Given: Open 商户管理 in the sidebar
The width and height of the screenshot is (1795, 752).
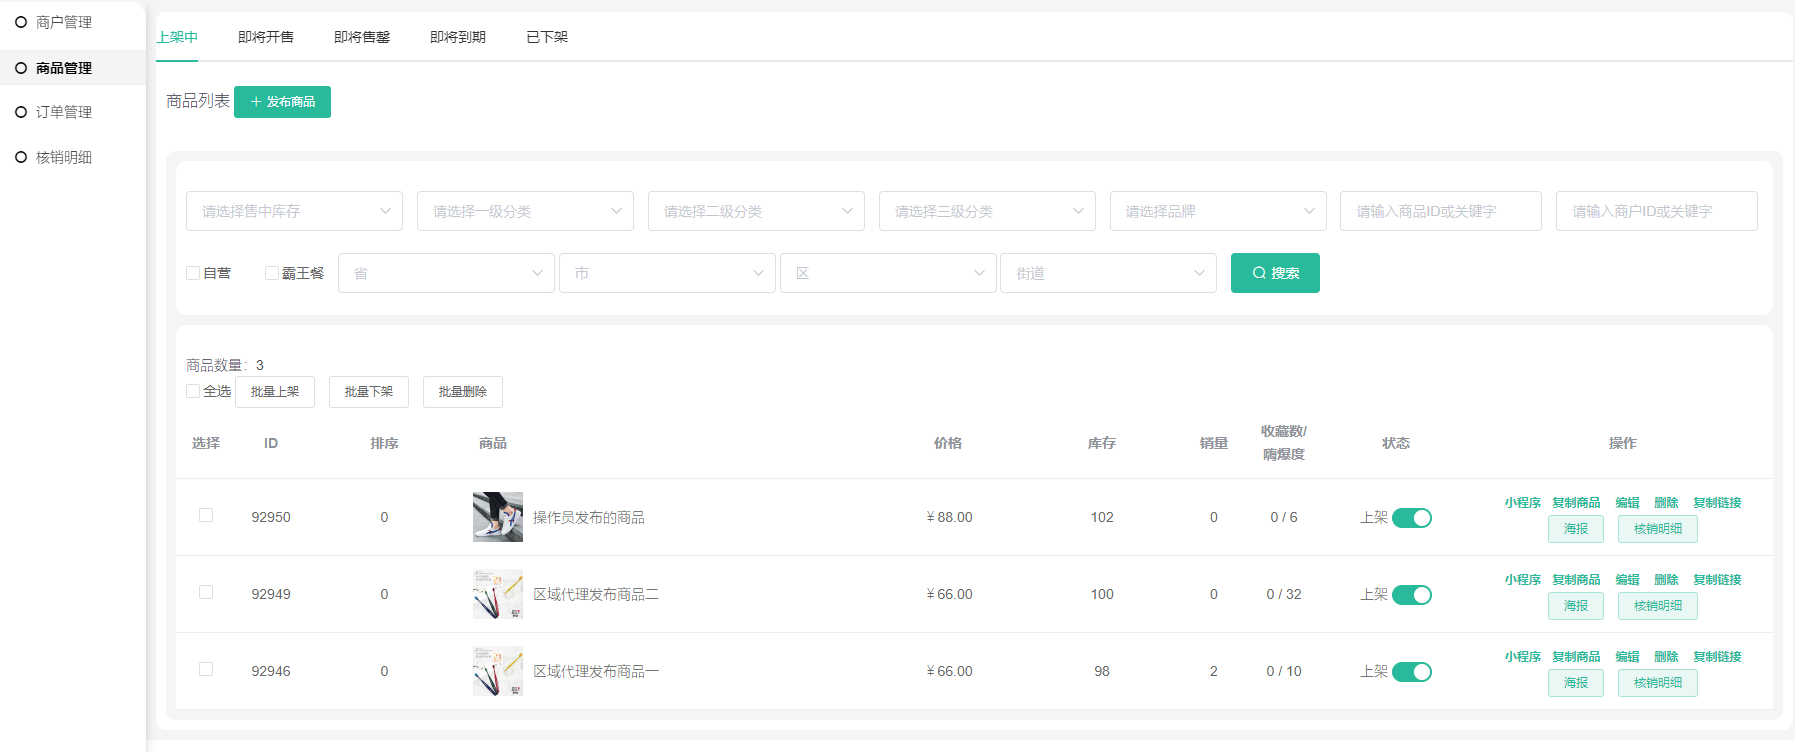Looking at the screenshot, I should [x=63, y=22].
